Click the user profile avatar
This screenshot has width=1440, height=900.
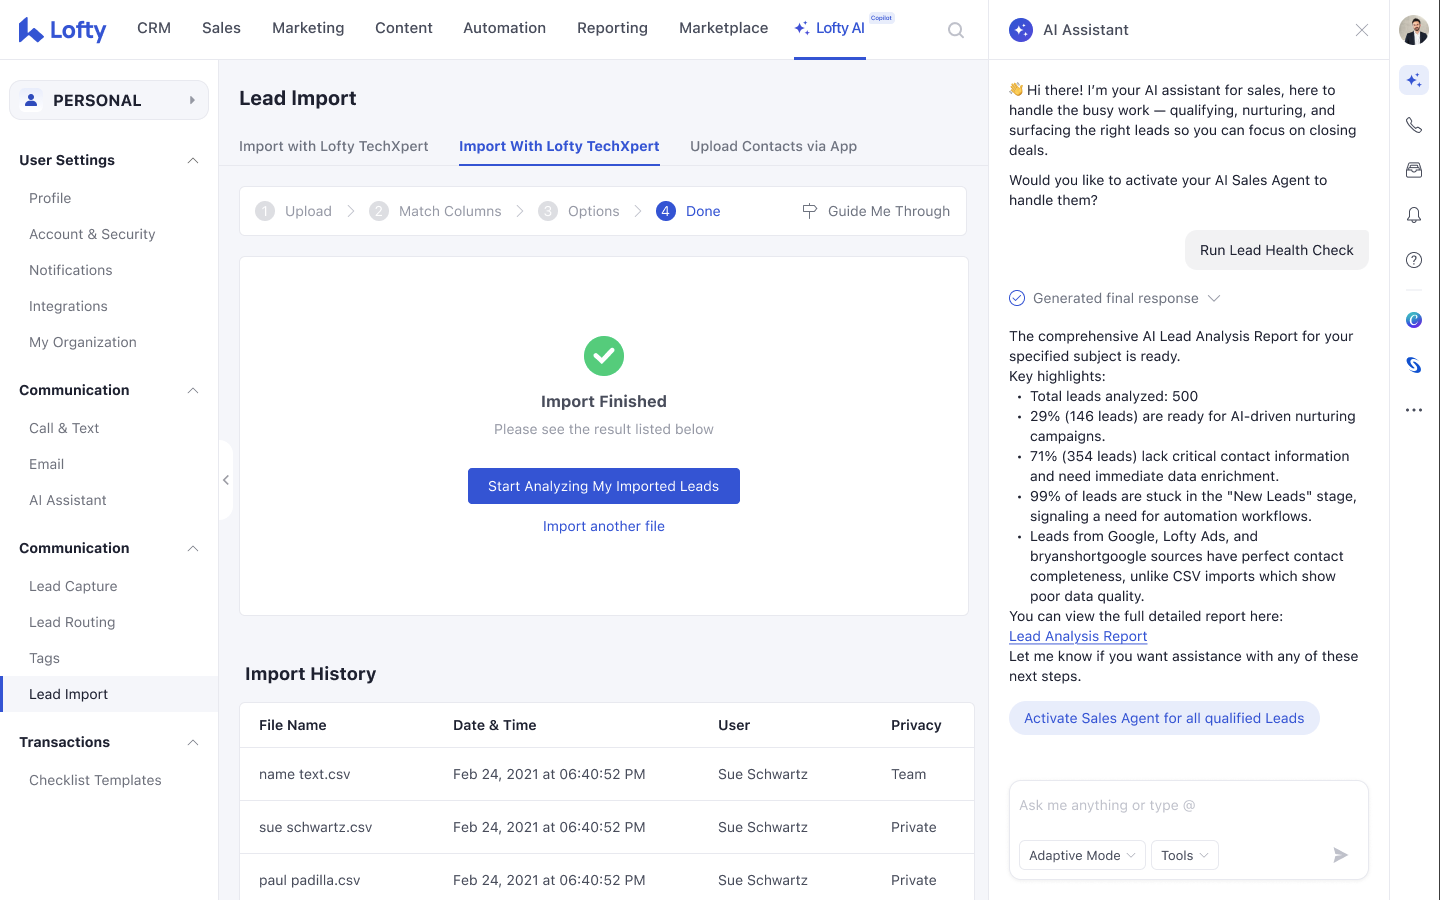1413,30
